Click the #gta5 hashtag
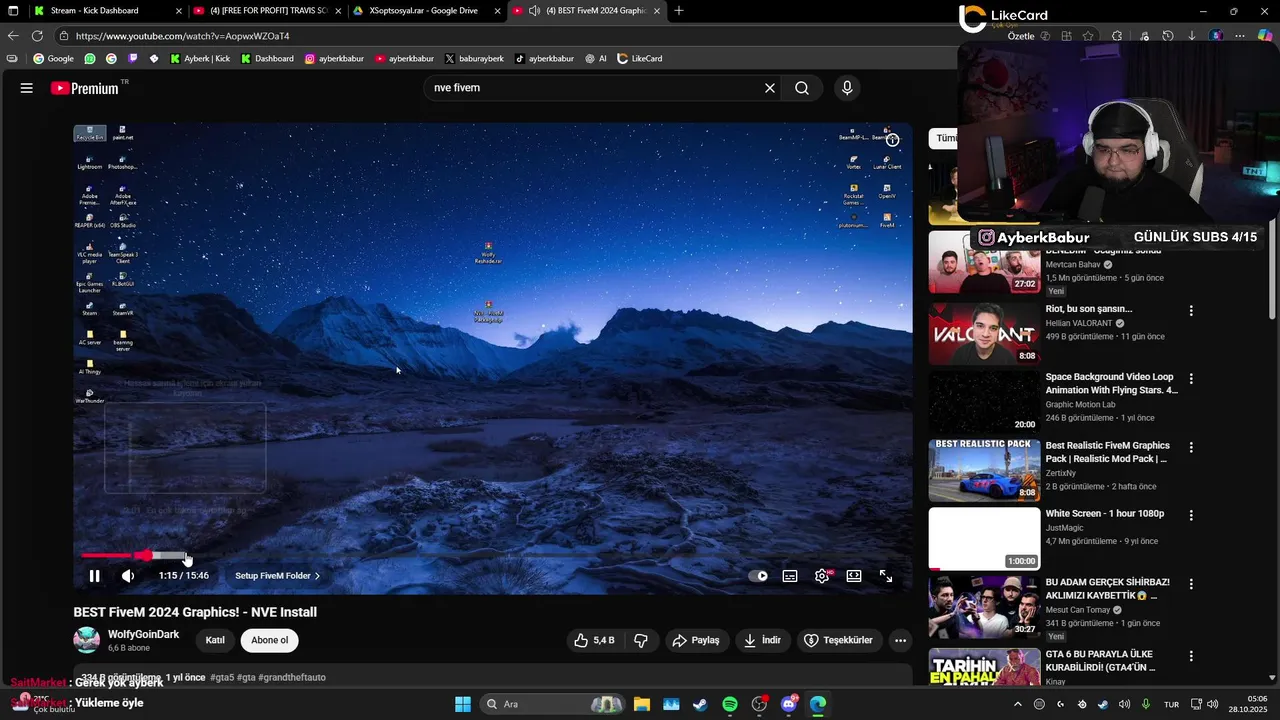 [222, 677]
